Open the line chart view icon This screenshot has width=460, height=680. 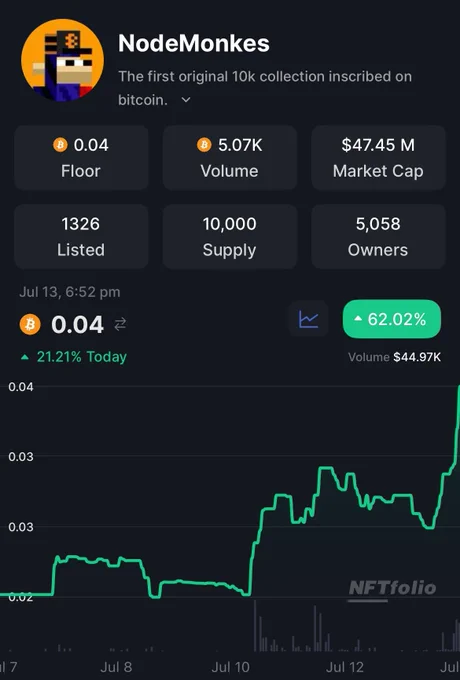pos(309,319)
